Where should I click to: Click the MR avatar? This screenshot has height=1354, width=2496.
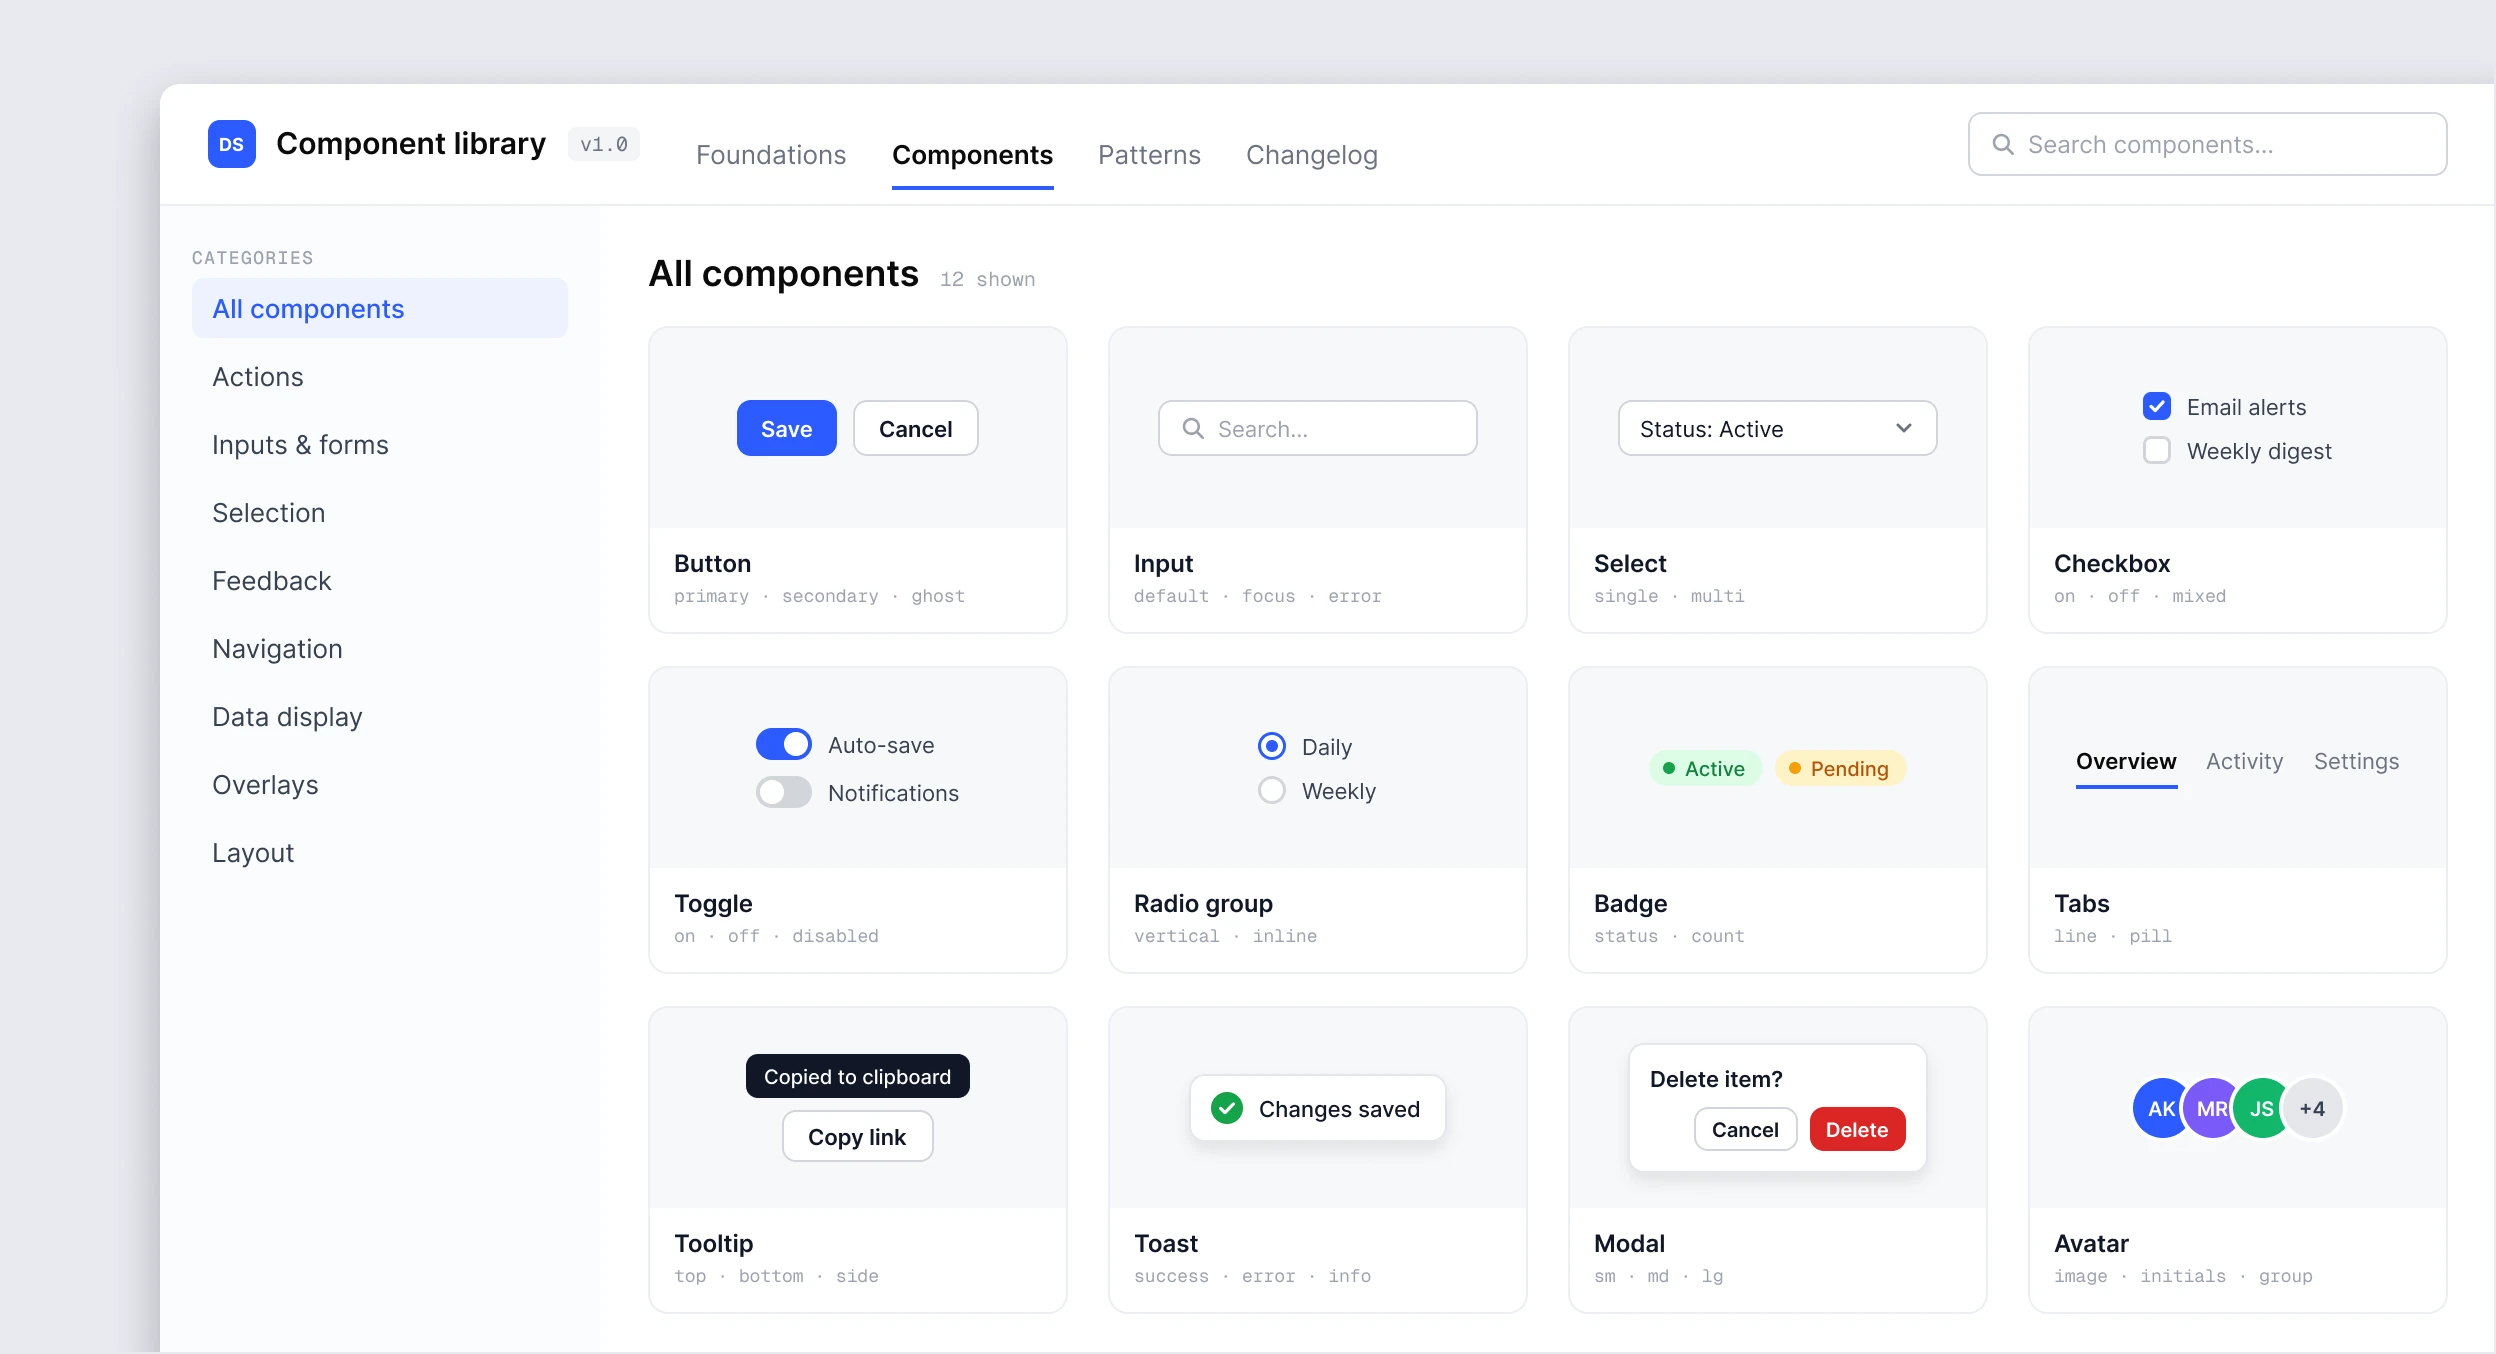tap(2211, 1108)
